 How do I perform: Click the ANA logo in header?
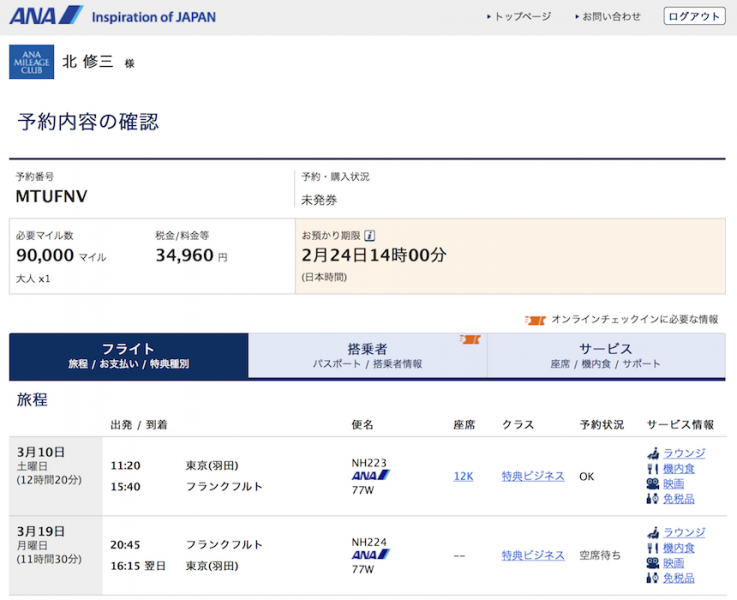pos(46,16)
